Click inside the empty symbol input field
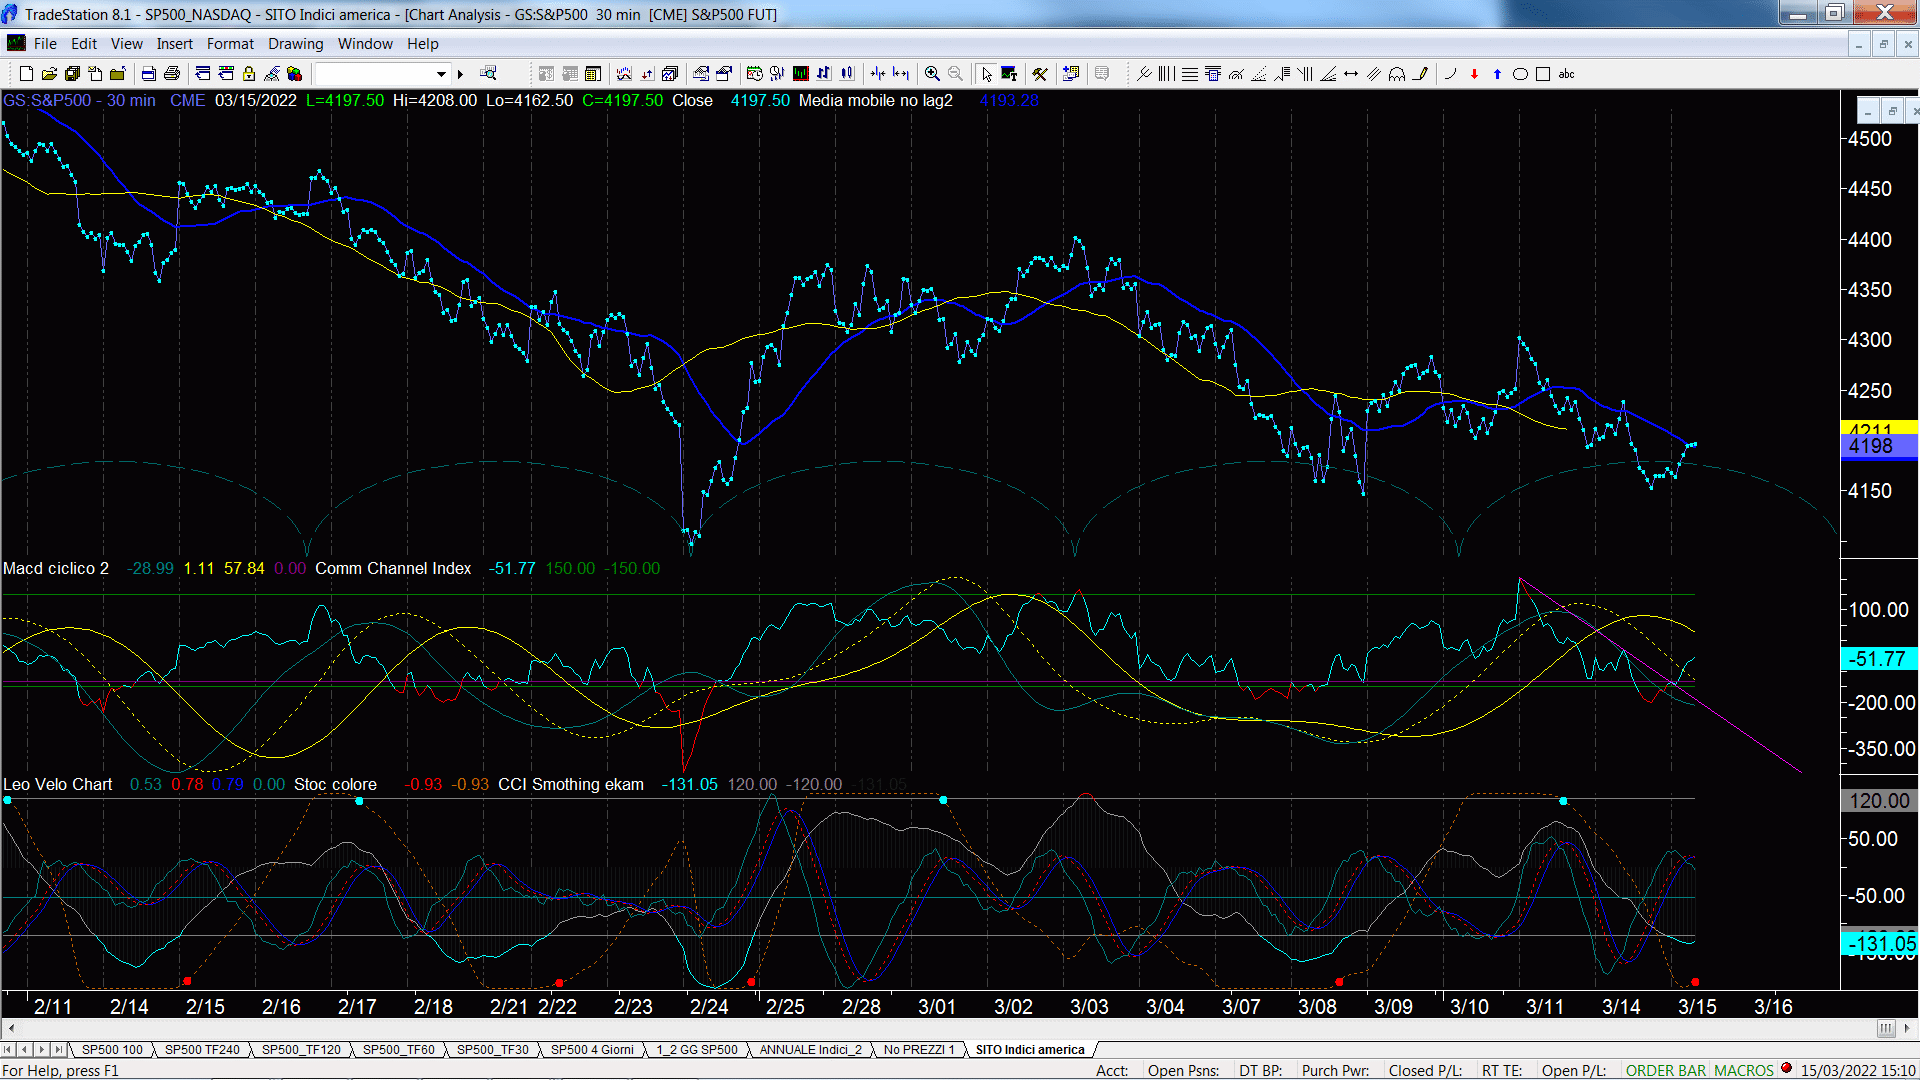Image resolution: width=1920 pixels, height=1080 pixels. point(373,74)
